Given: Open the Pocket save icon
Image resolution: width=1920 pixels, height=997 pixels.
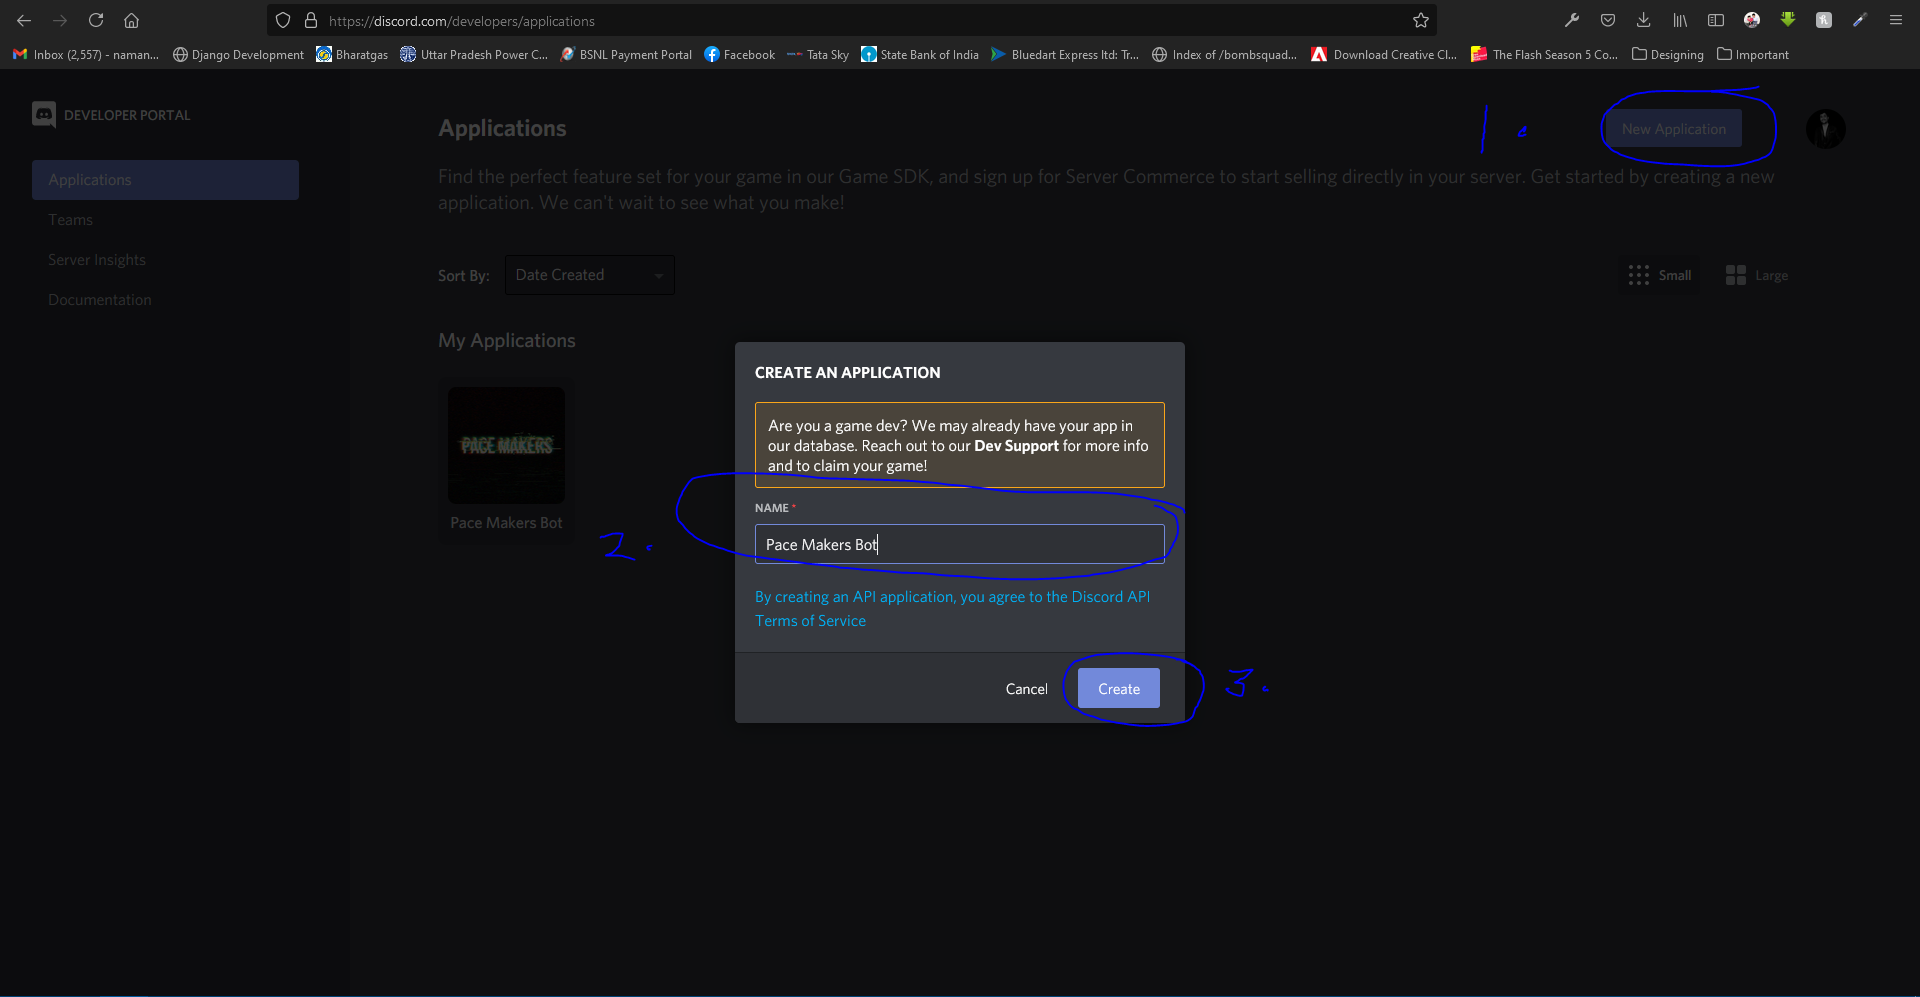Looking at the screenshot, I should [x=1608, y=20].
